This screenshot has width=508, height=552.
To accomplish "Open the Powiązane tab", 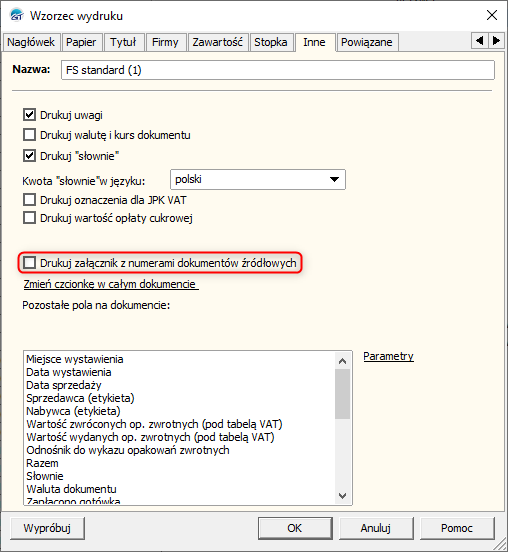I will click(367, 42).
